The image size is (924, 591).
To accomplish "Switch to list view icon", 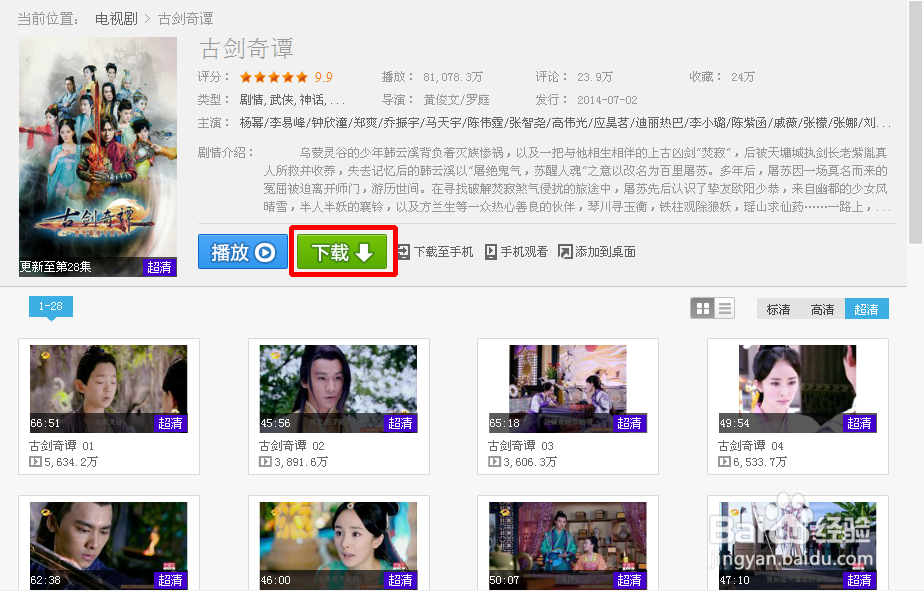I will (x=724, y=308).
